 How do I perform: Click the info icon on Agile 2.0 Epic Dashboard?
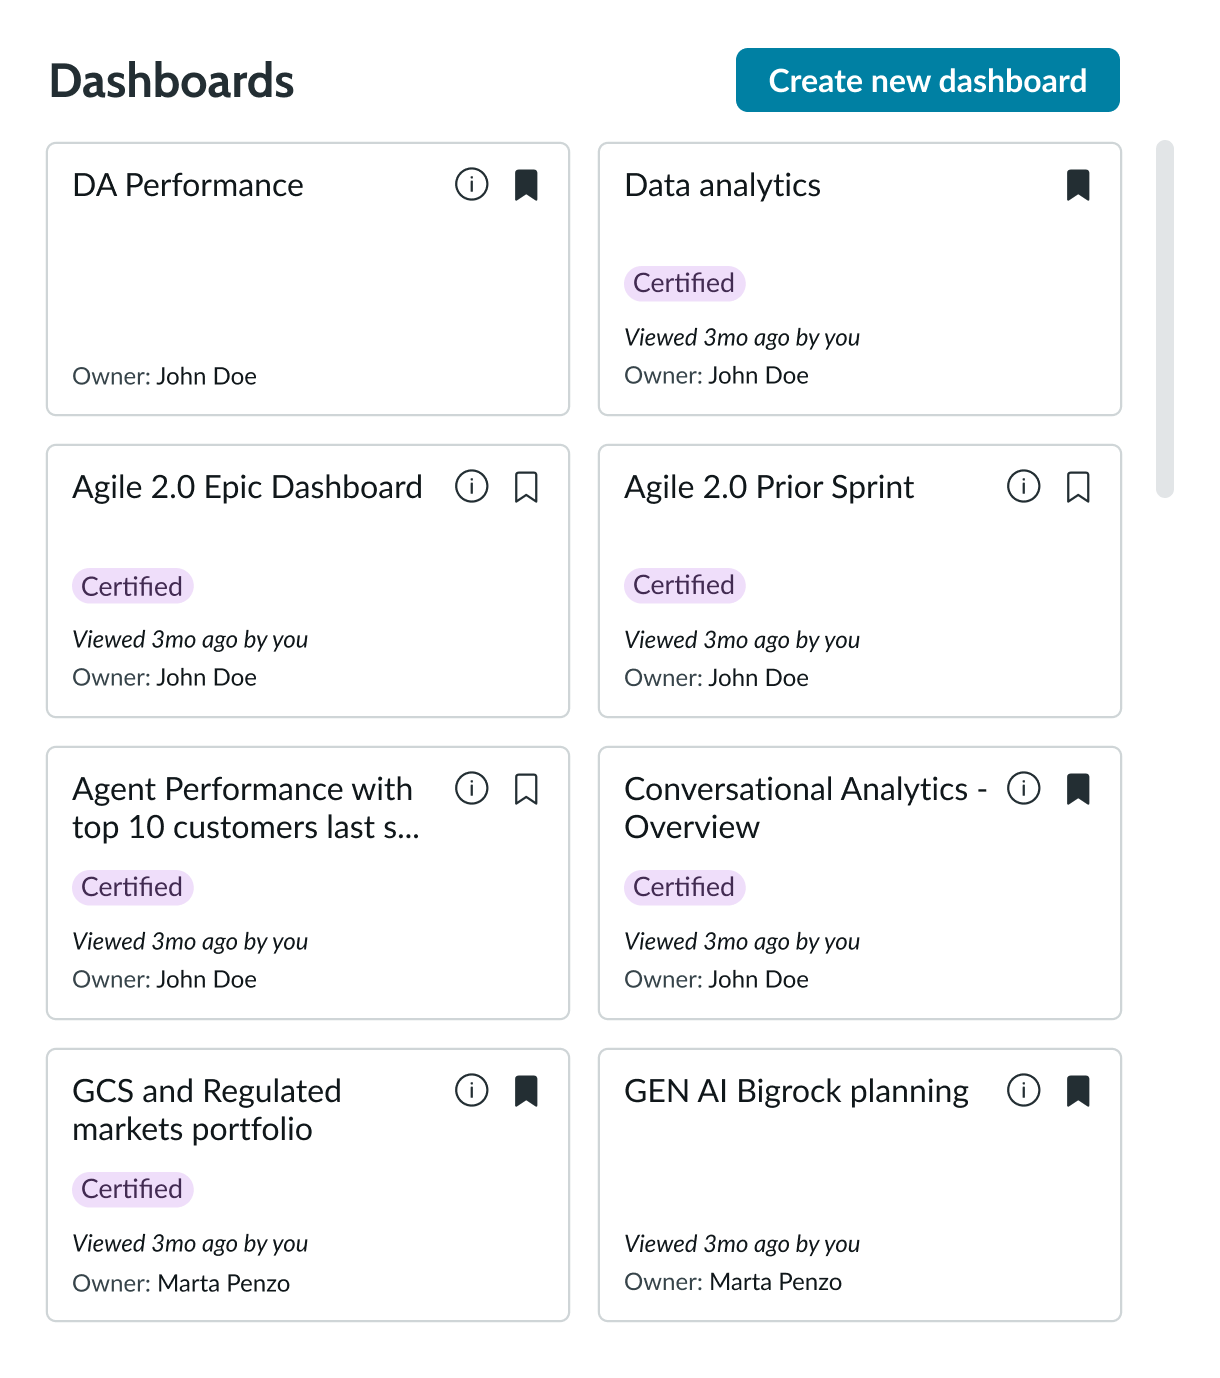[471, 488]
